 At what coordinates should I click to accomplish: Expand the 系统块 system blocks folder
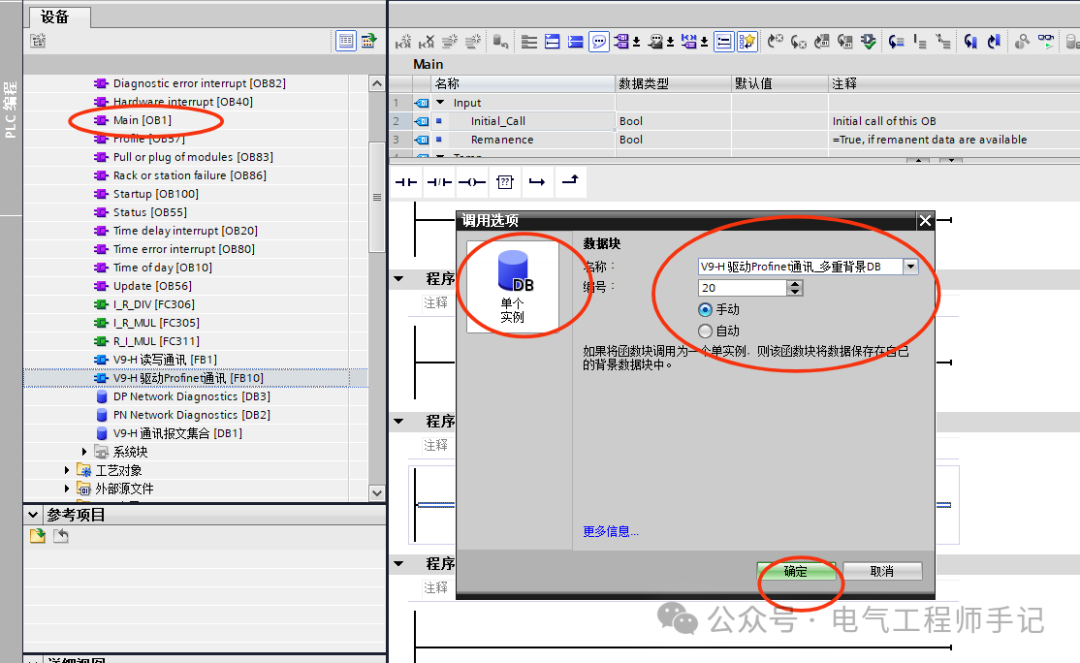pos(84,452)
